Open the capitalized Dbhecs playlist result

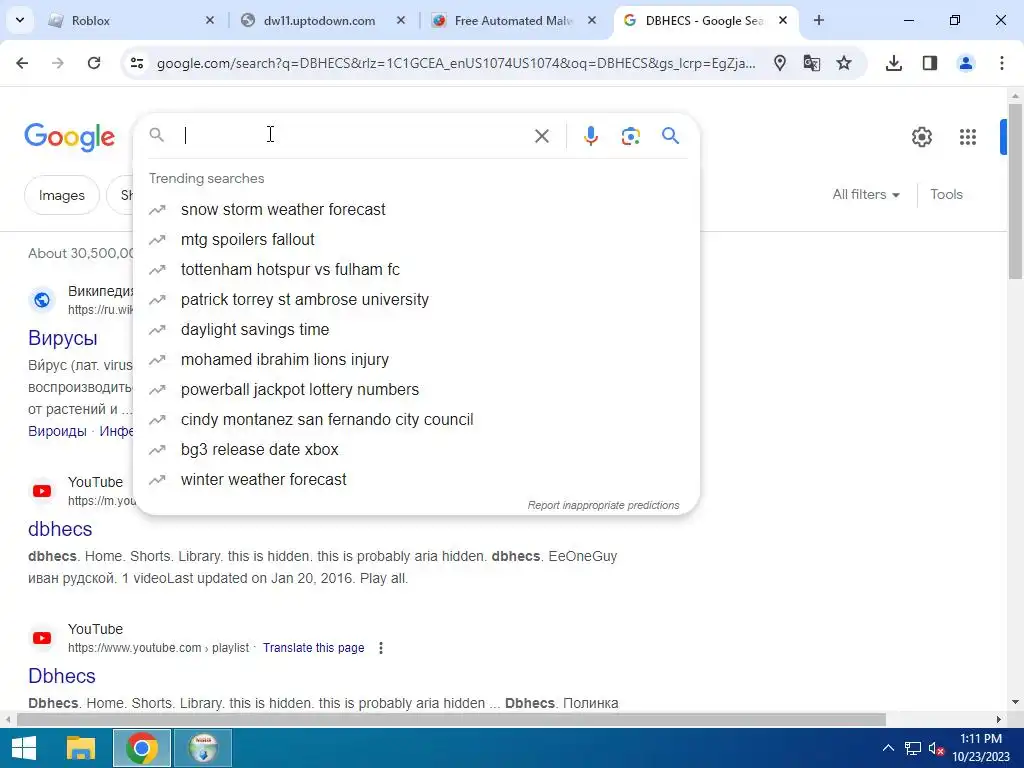click(x=62, y=676)
